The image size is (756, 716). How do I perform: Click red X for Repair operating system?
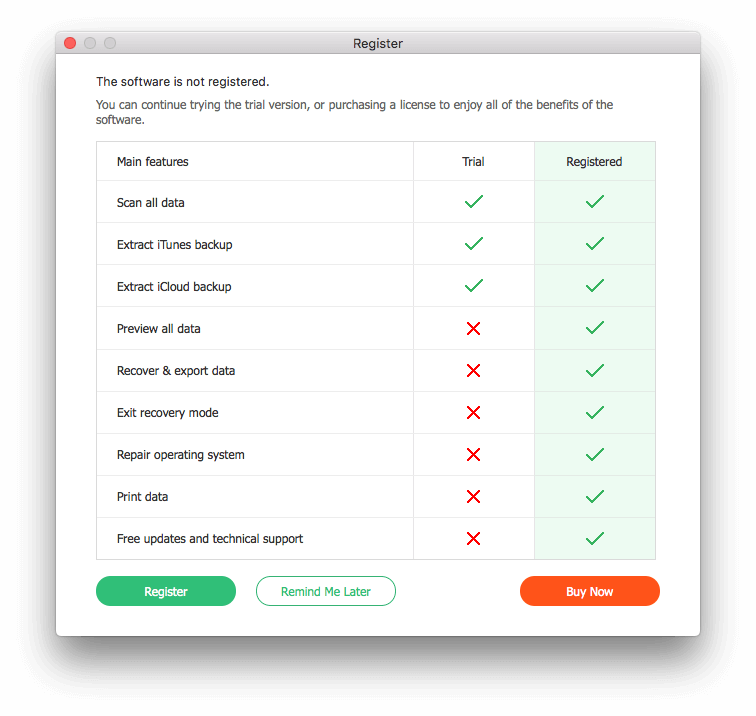[x=473, y=454]
